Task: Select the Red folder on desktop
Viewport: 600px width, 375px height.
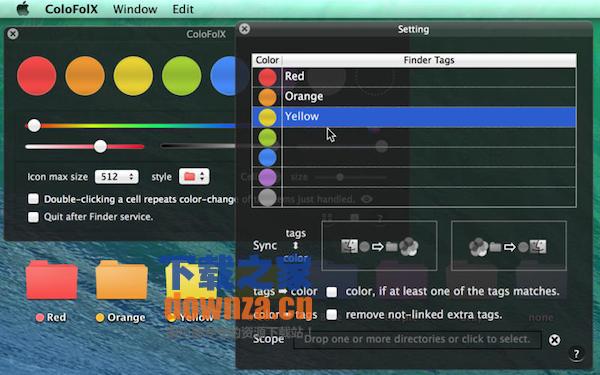Action: click(x=52, y=280)
